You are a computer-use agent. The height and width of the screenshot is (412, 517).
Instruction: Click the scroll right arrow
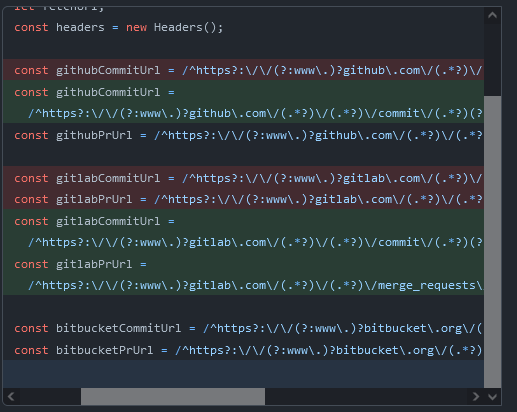(x=476, y=397)
